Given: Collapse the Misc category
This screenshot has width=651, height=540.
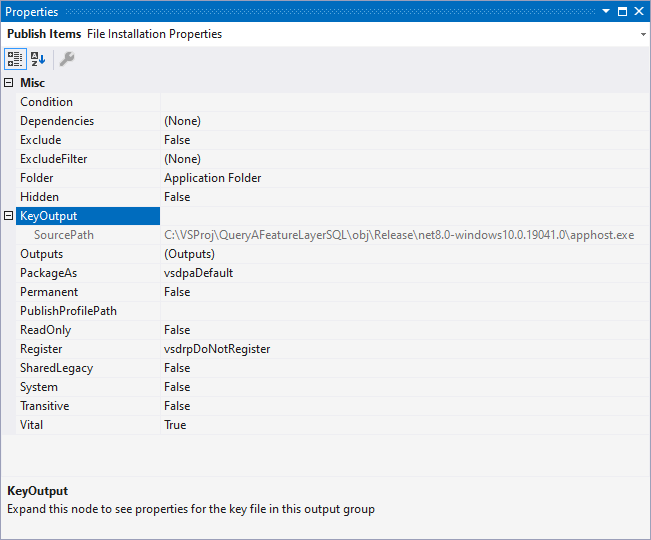Looking at the screenshot, I should [x=9, y=83].
